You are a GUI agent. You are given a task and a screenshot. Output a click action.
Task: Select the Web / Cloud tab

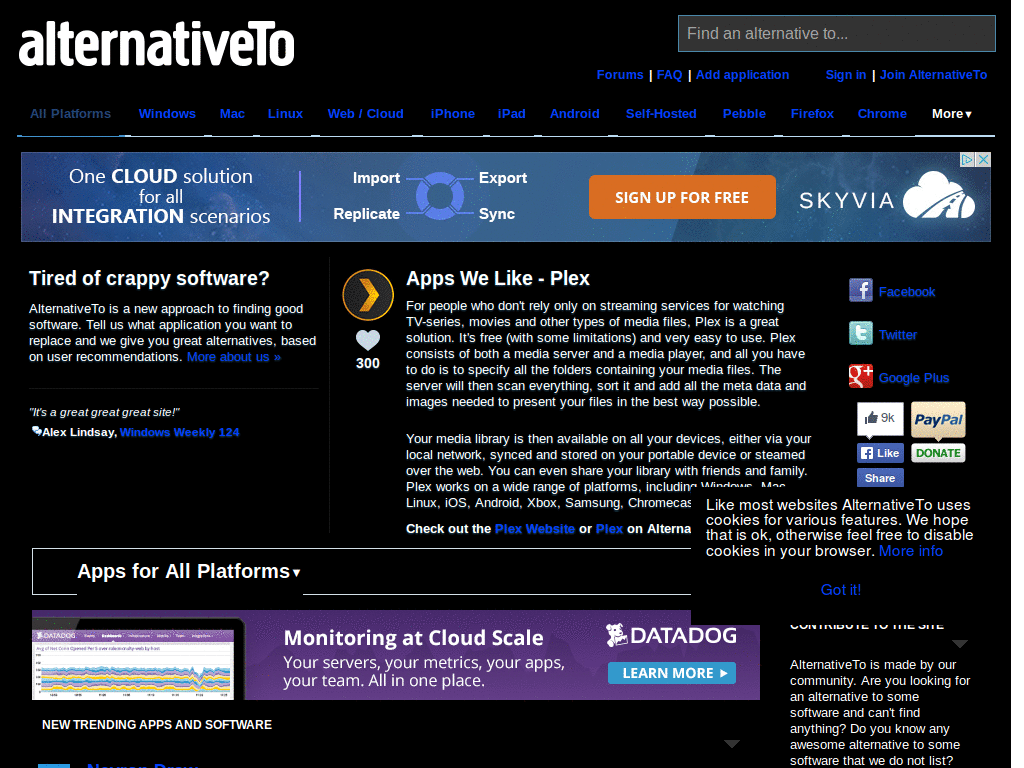click(366, 114)
